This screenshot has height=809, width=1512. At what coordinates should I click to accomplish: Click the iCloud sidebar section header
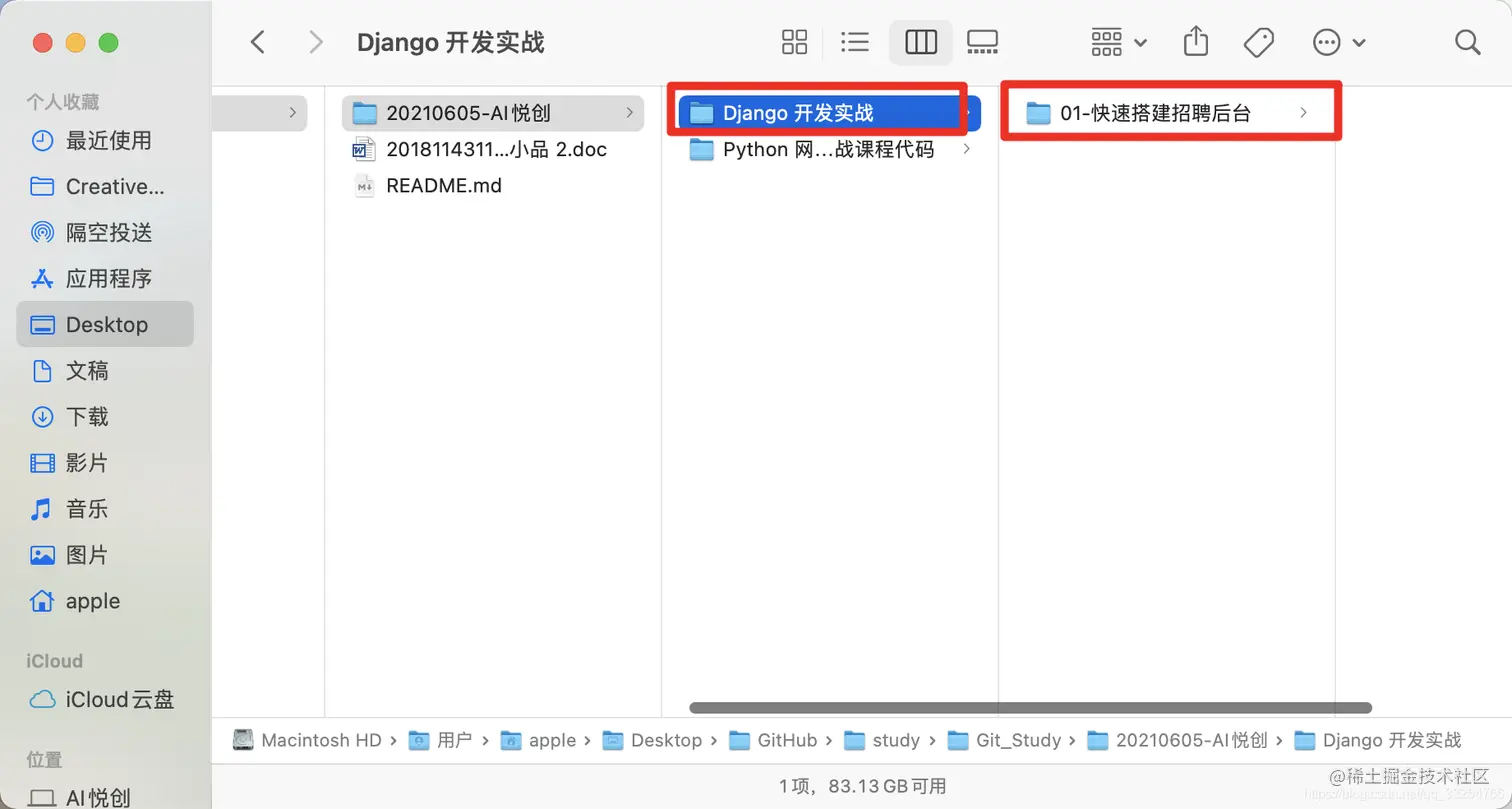pos(54,661)
